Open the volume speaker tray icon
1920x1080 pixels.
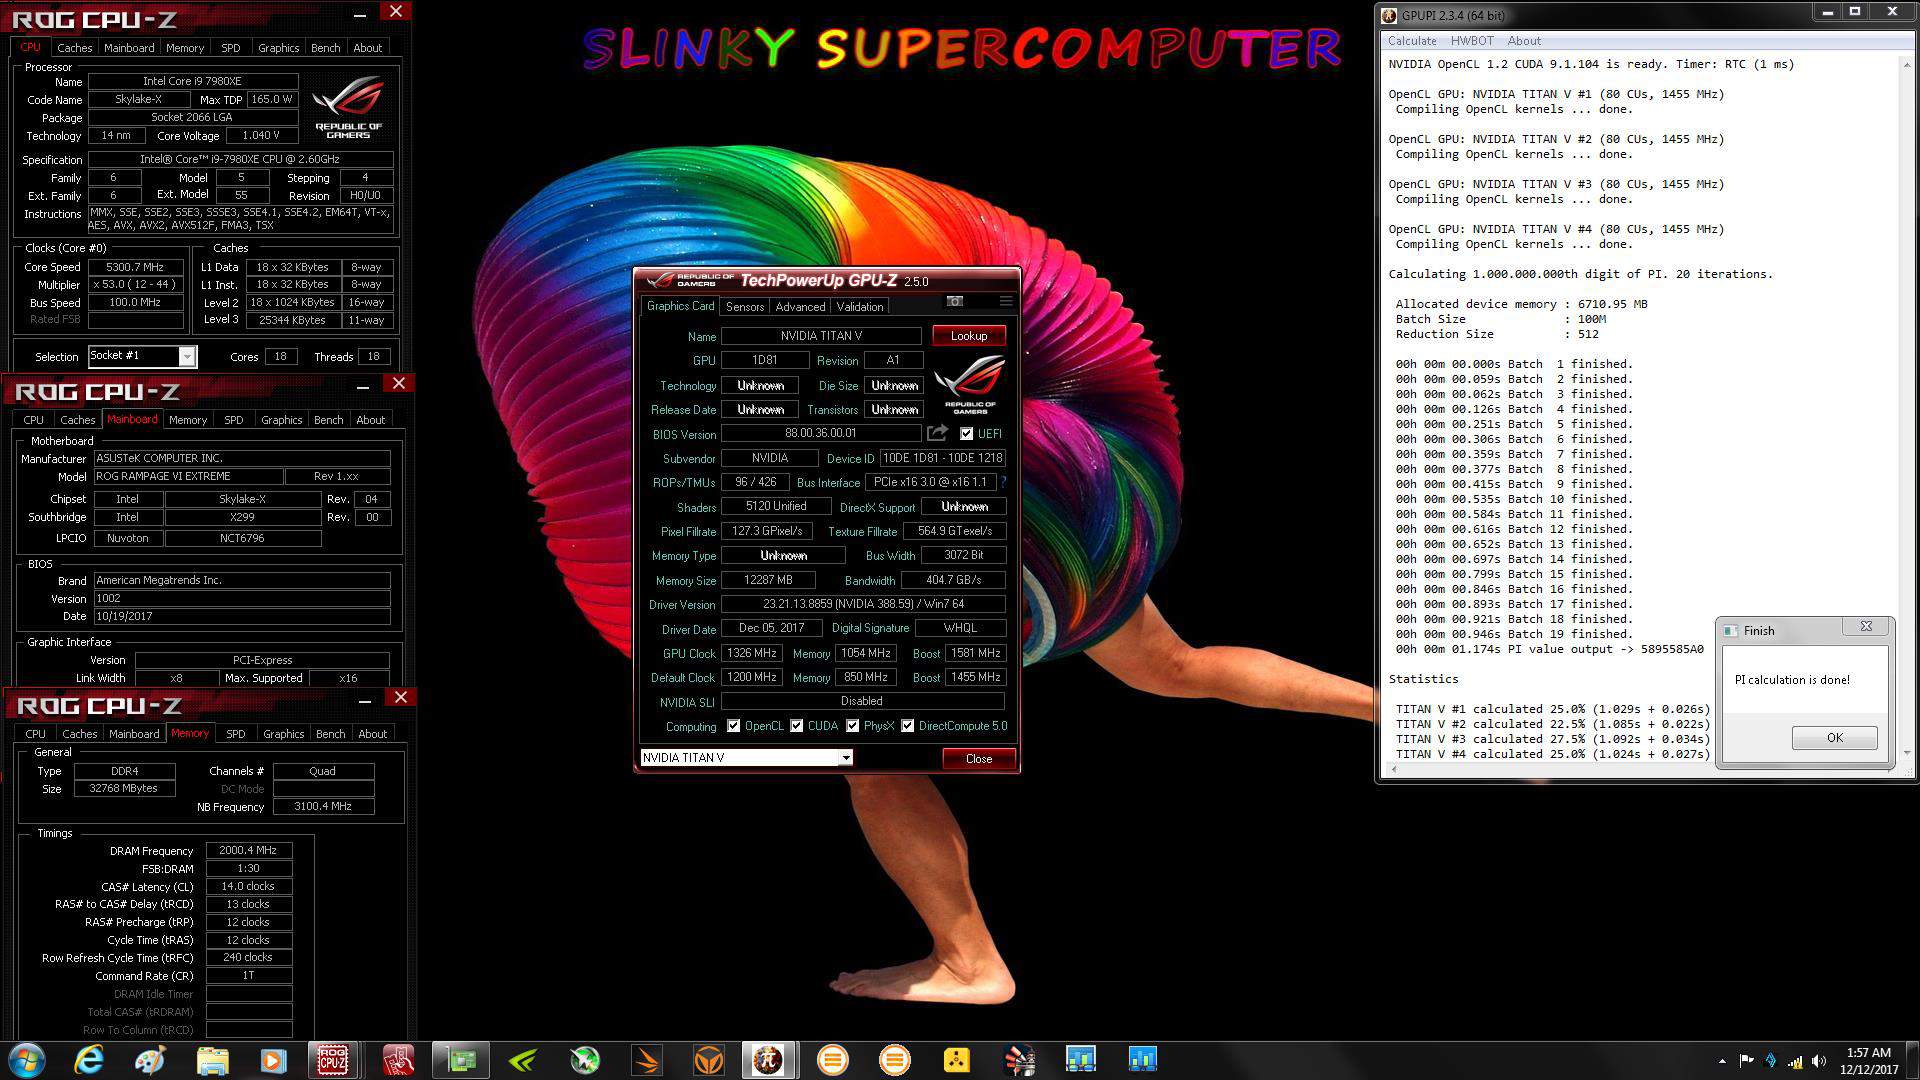tap(1819, 1061)
